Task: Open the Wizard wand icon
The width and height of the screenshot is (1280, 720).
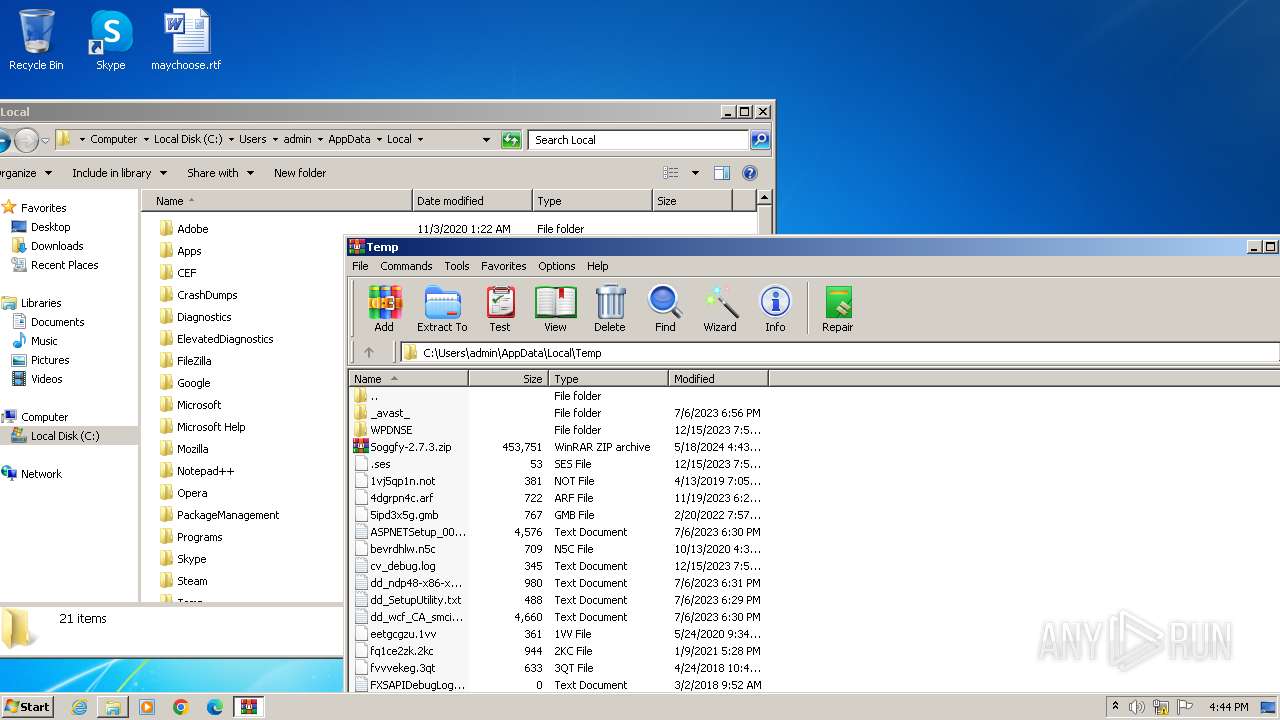Action: (x=720, y=309)
